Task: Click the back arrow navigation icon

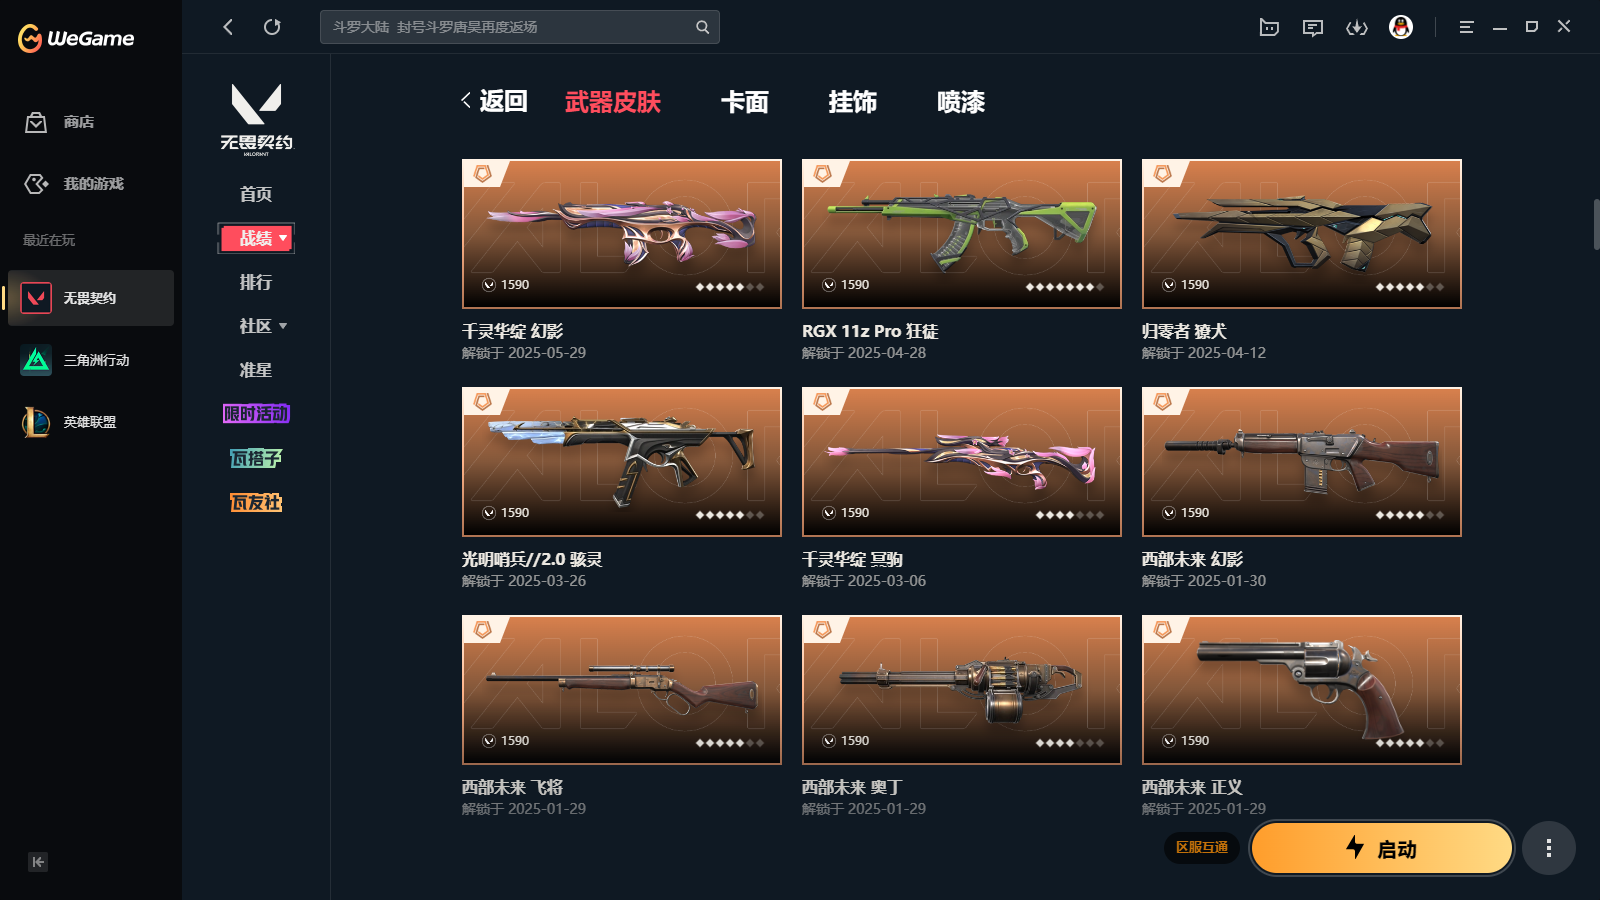Action: pos(228,27)
